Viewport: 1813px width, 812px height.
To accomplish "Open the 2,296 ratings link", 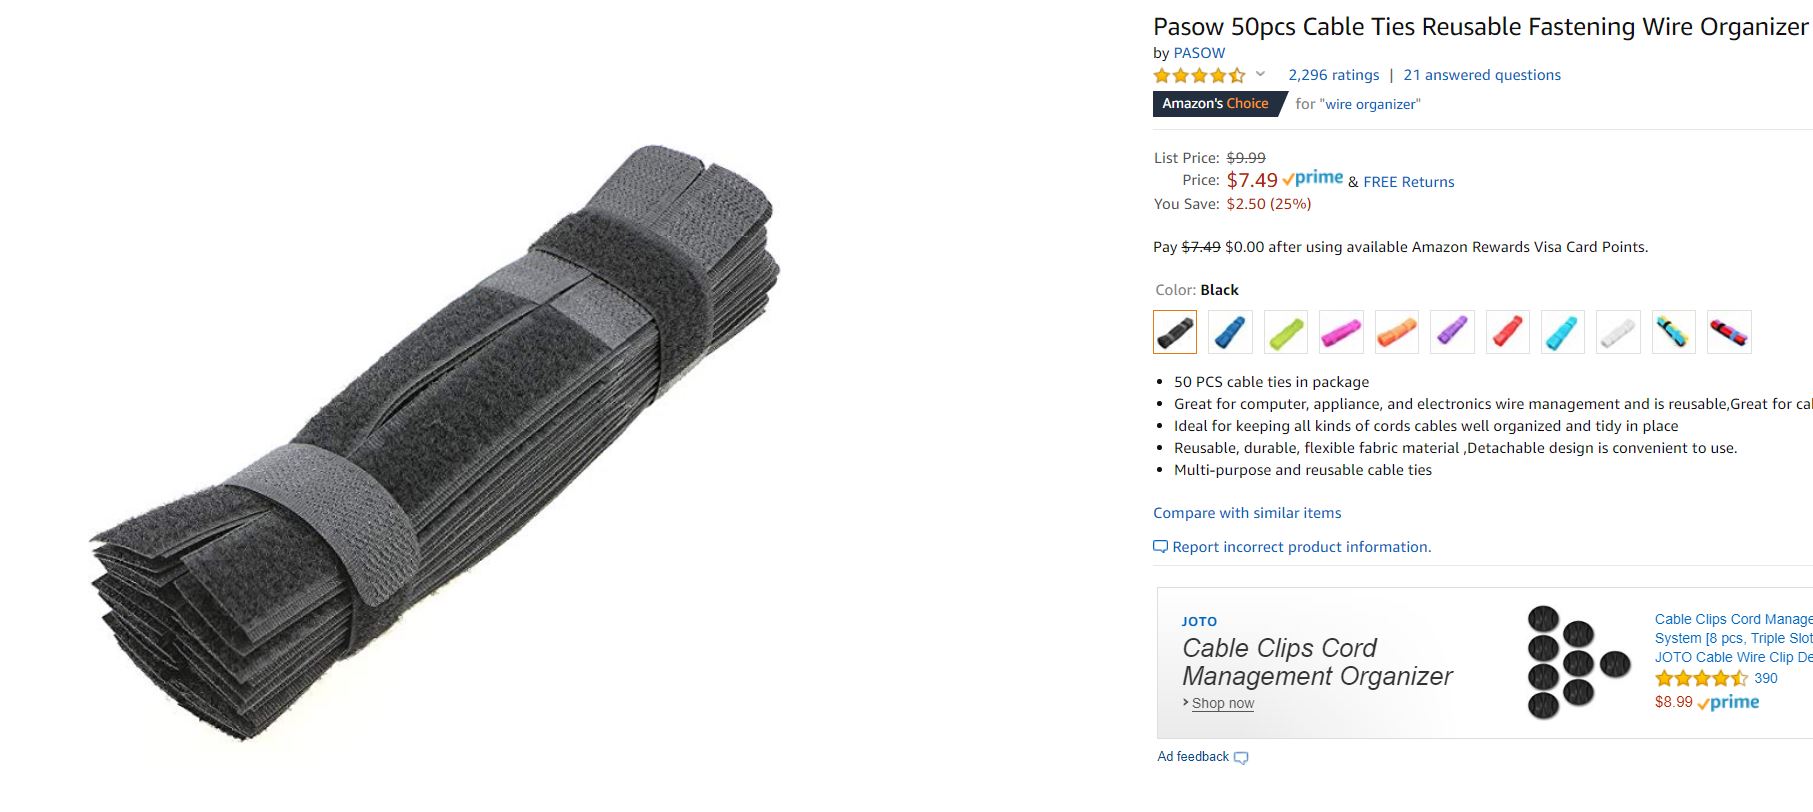I will tap(1333, 75).
